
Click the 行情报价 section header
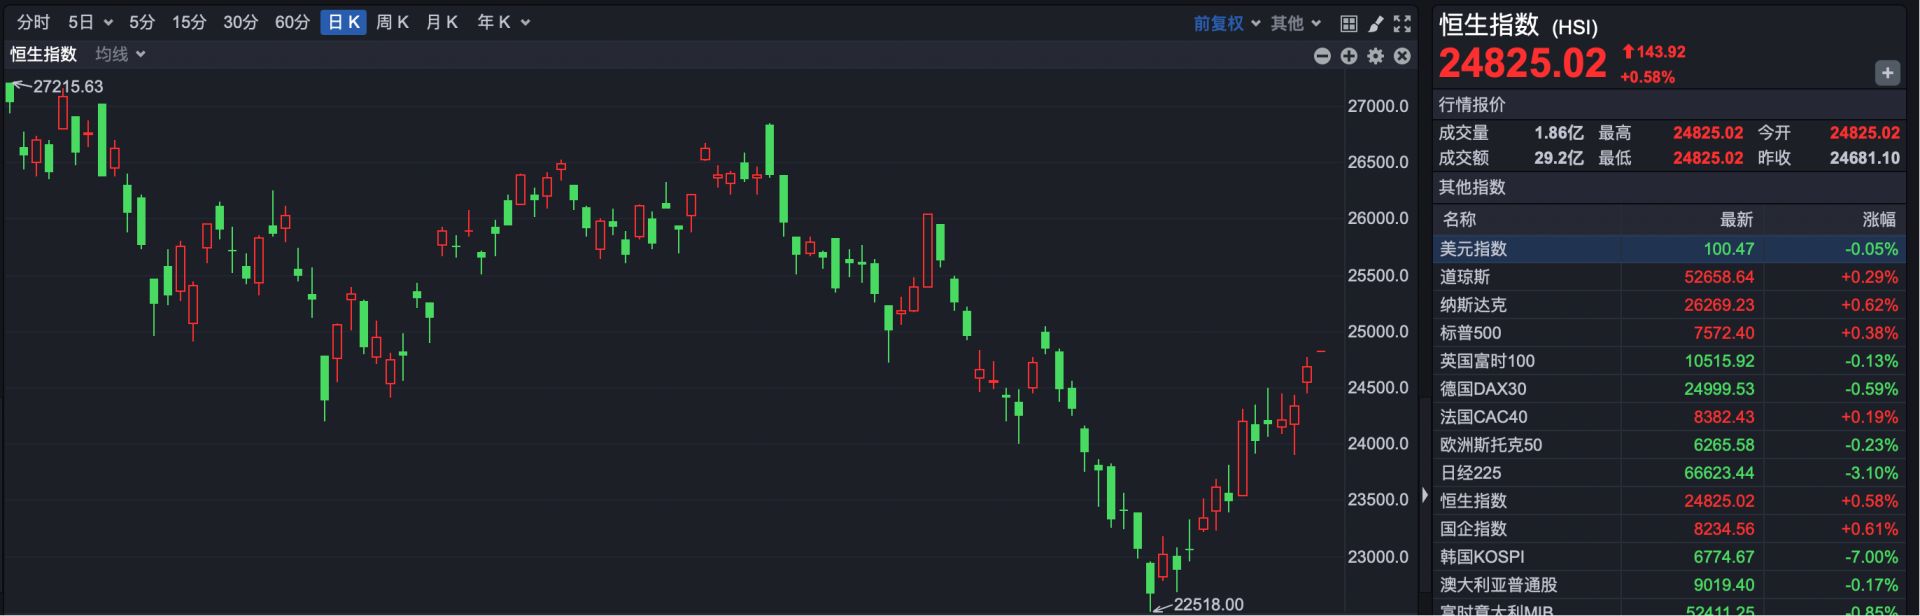pos(1472,105)
